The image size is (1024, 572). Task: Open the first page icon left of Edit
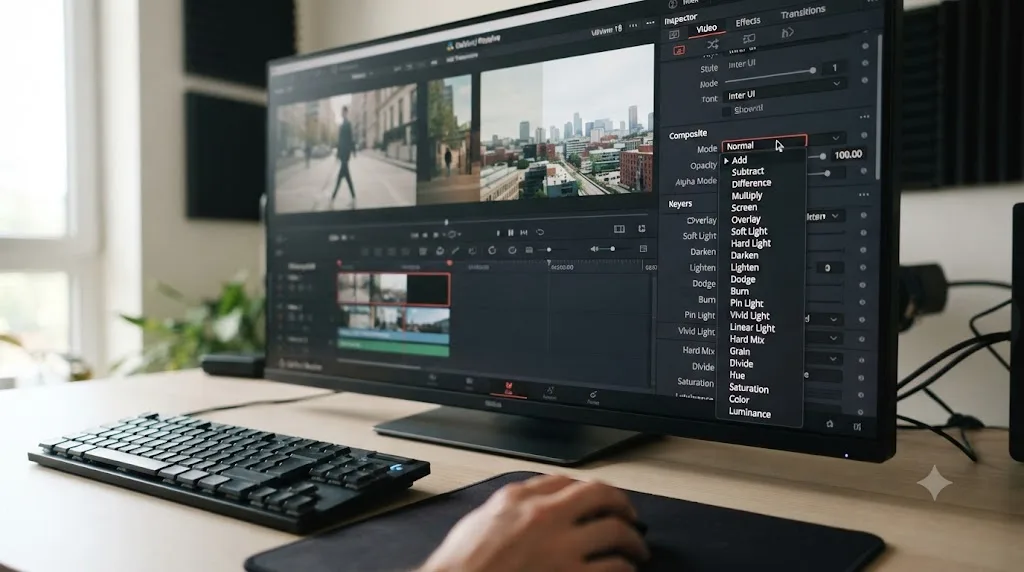469,383
